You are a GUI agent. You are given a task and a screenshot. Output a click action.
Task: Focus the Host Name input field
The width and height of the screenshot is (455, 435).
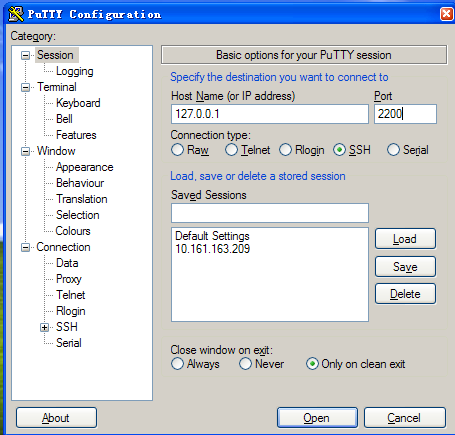270,114
